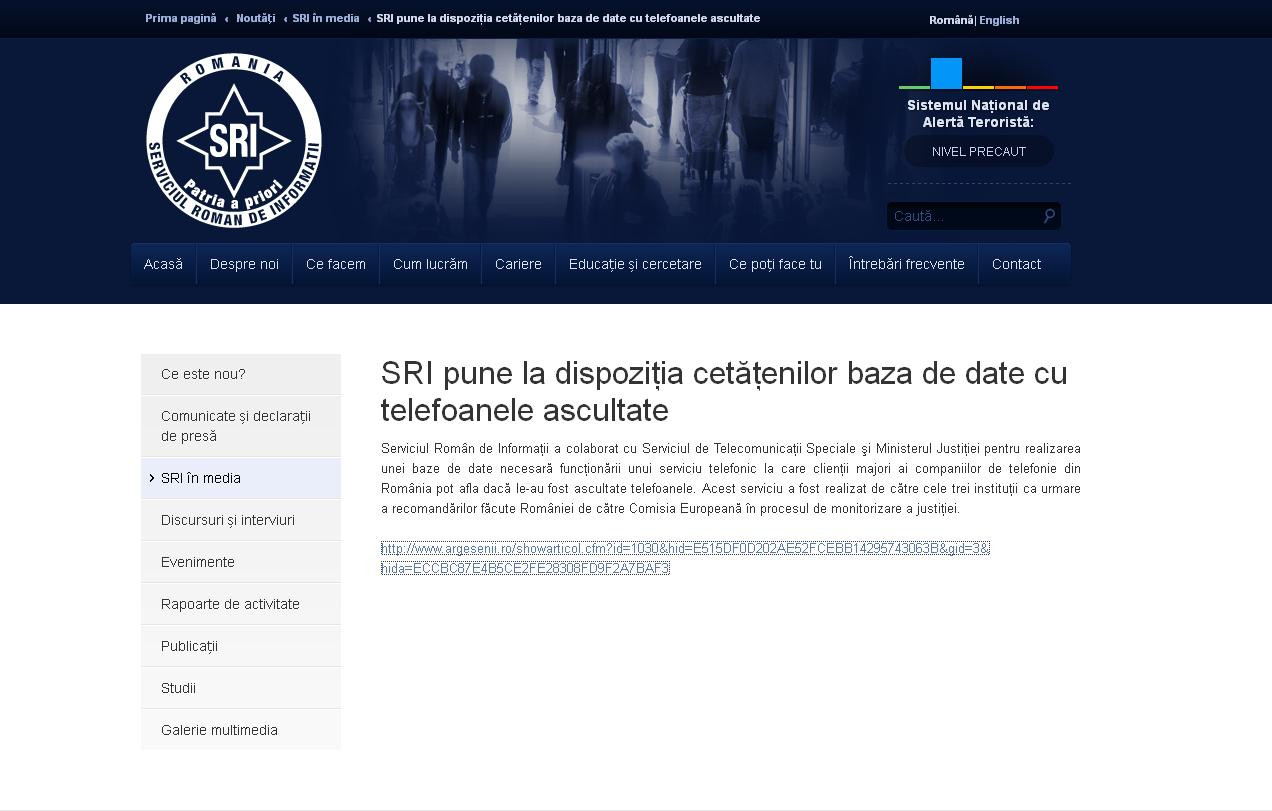
Task: Expand the Ce facem navigation item
Action: click(335, 263)
